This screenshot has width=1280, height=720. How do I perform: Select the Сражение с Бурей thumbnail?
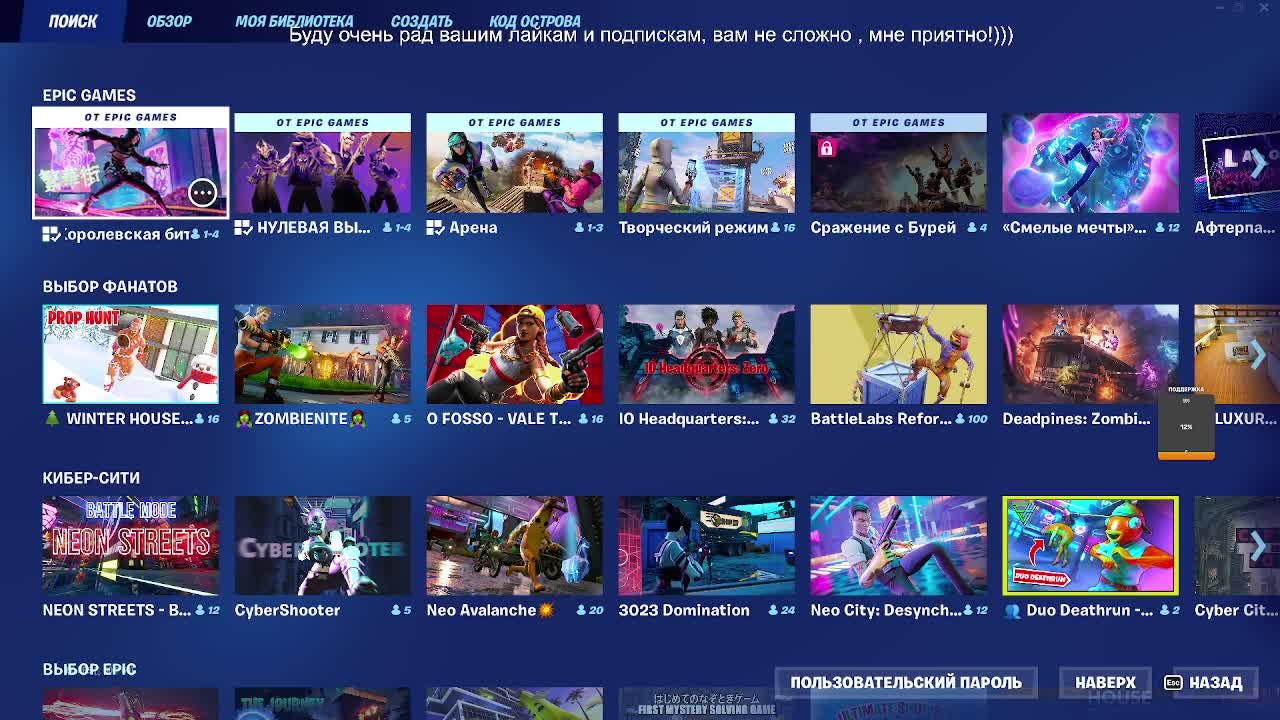pyautogui.click(x=898, y=163)
